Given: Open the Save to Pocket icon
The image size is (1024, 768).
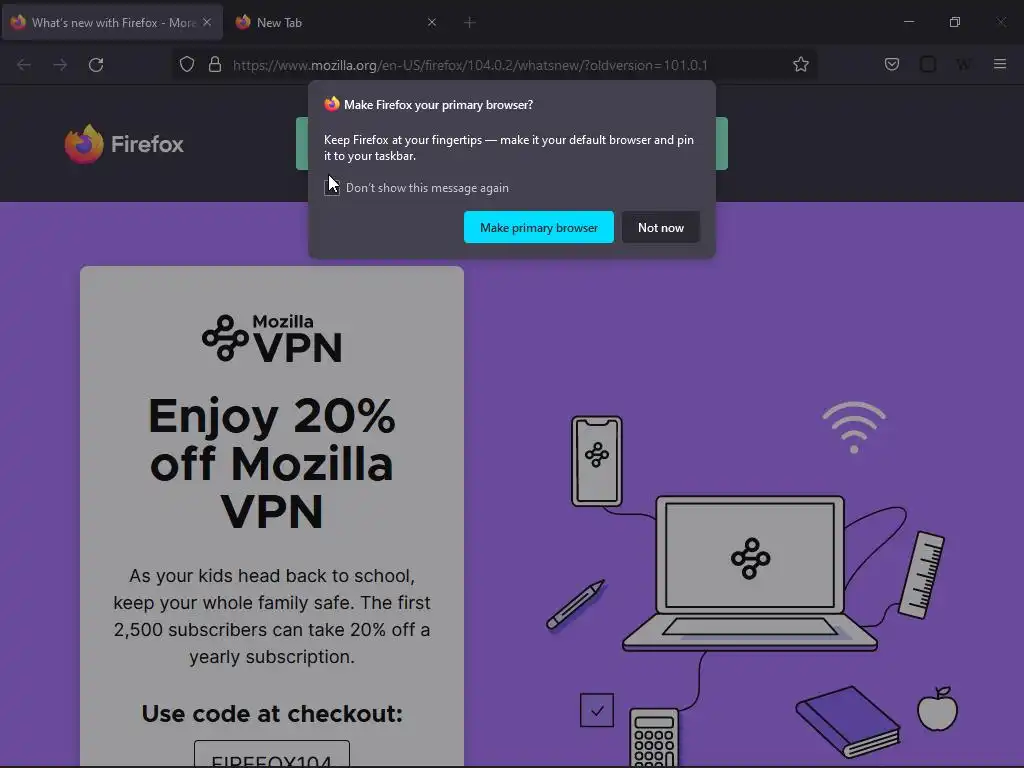Looking at the screenshot, I should pos(891,64).
